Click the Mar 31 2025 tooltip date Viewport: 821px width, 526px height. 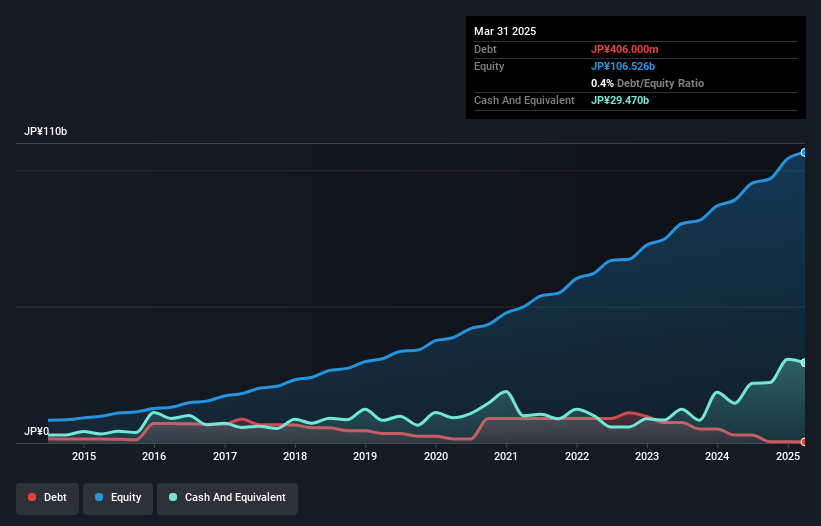pos(505,31)
